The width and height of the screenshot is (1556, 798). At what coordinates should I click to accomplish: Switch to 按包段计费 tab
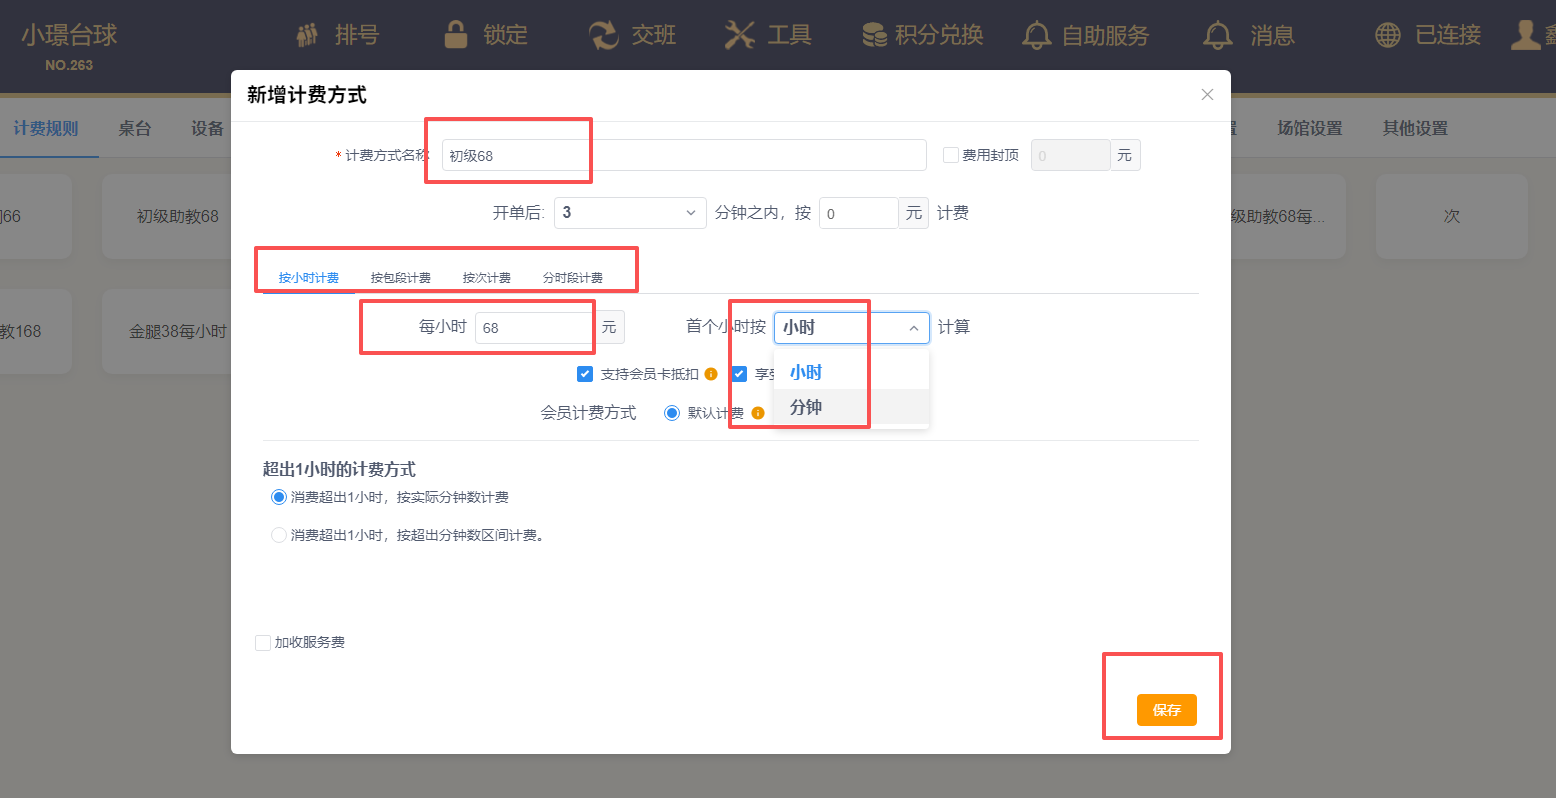click(x=400, y=278)
